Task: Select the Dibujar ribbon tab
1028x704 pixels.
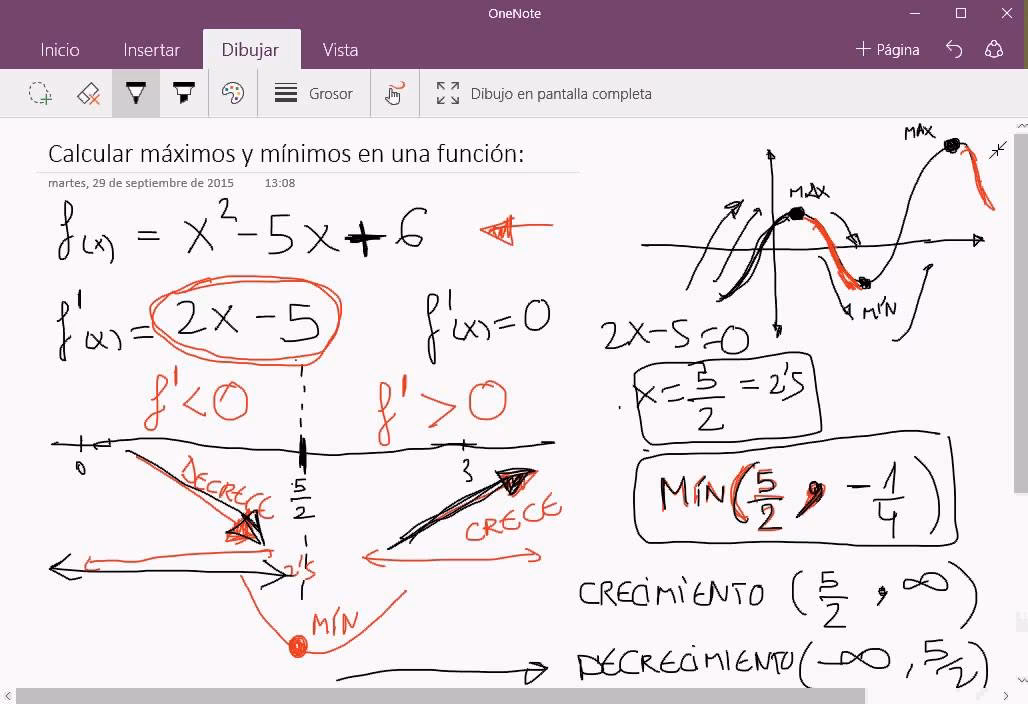Action: click(251, 49)
